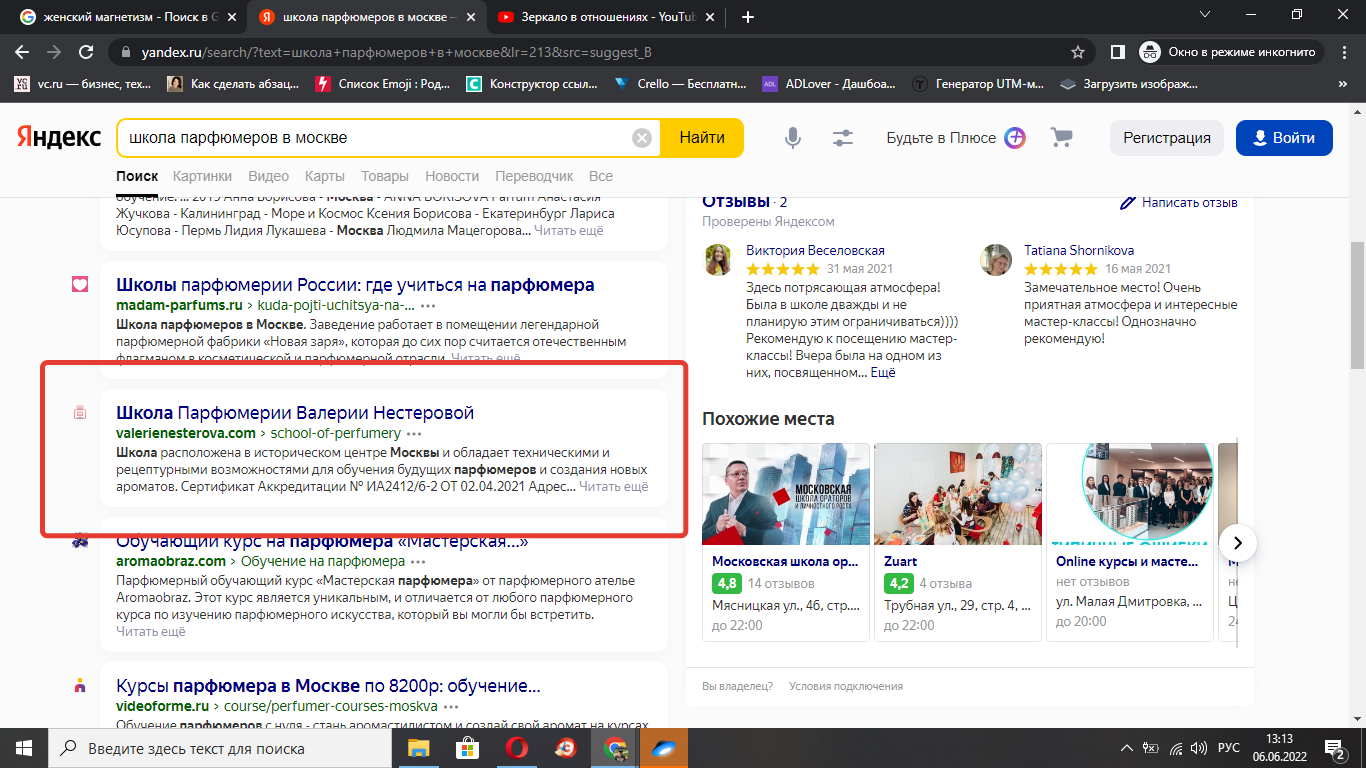
Task: Open more options for madam-parfums.ru result
Action: [428, 305]
